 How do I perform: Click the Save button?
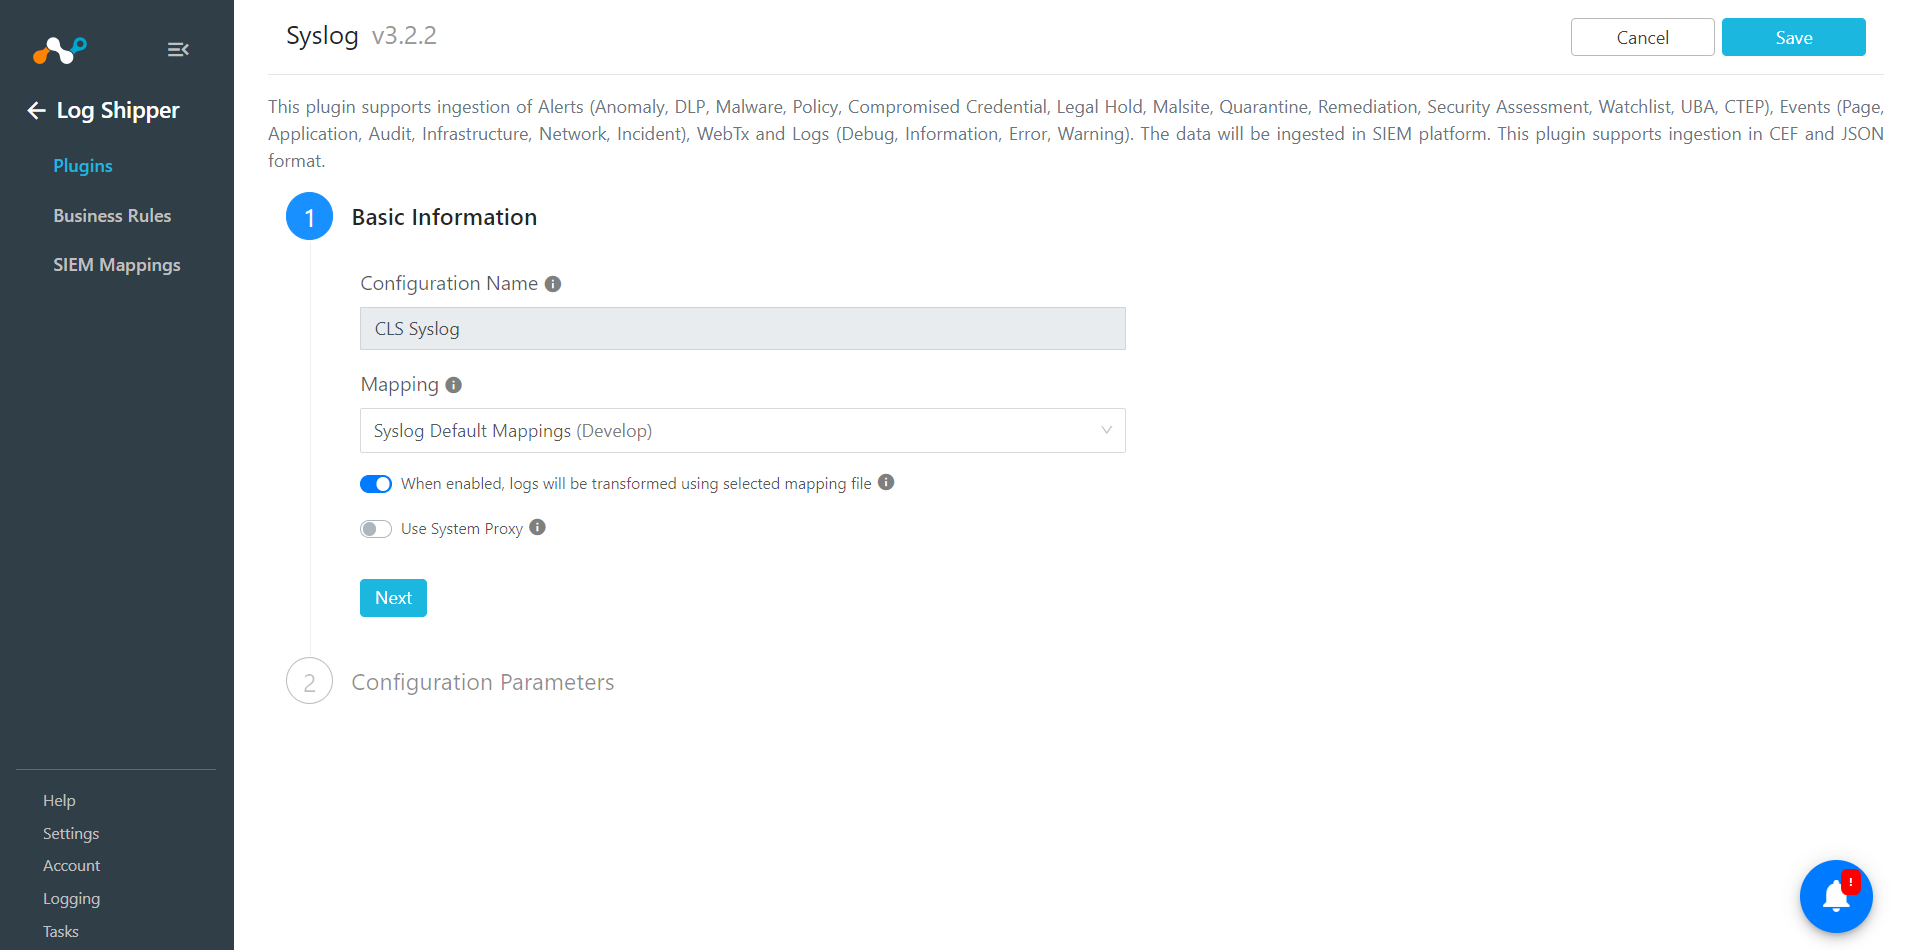1793,37
